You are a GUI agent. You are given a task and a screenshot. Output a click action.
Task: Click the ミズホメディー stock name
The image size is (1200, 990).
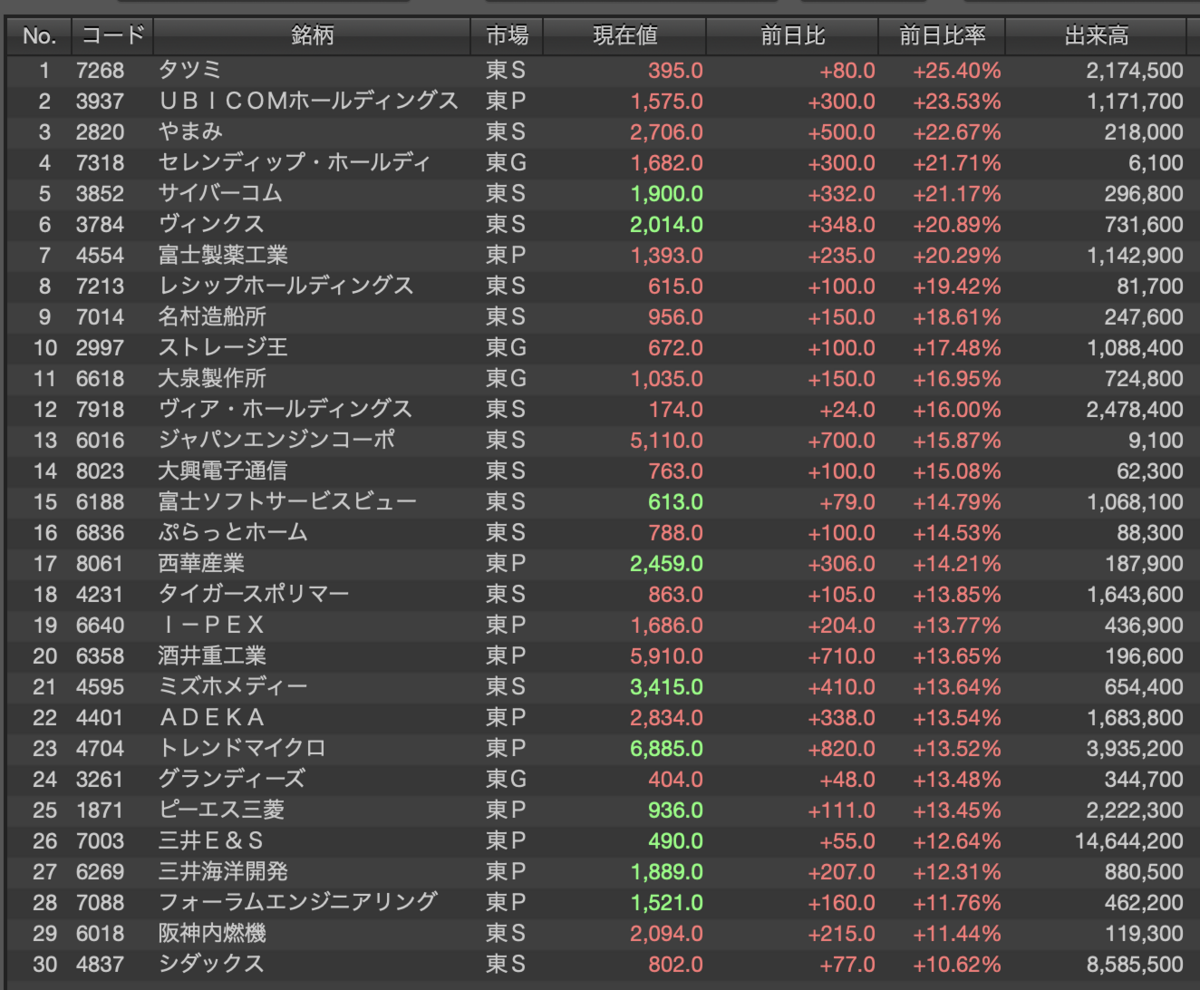point(233,687)
